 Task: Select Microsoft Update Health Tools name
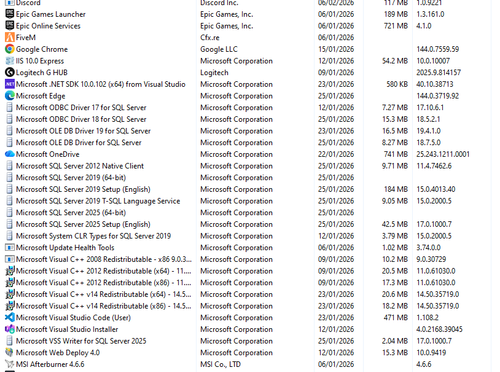[x=65, y=247]
